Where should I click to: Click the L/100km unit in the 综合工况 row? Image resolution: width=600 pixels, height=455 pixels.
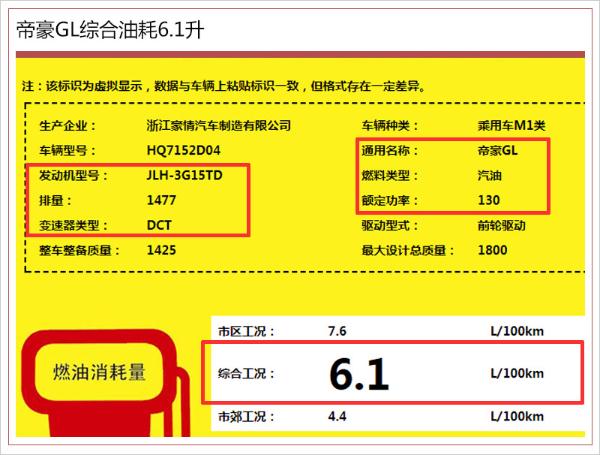point(517,373)
